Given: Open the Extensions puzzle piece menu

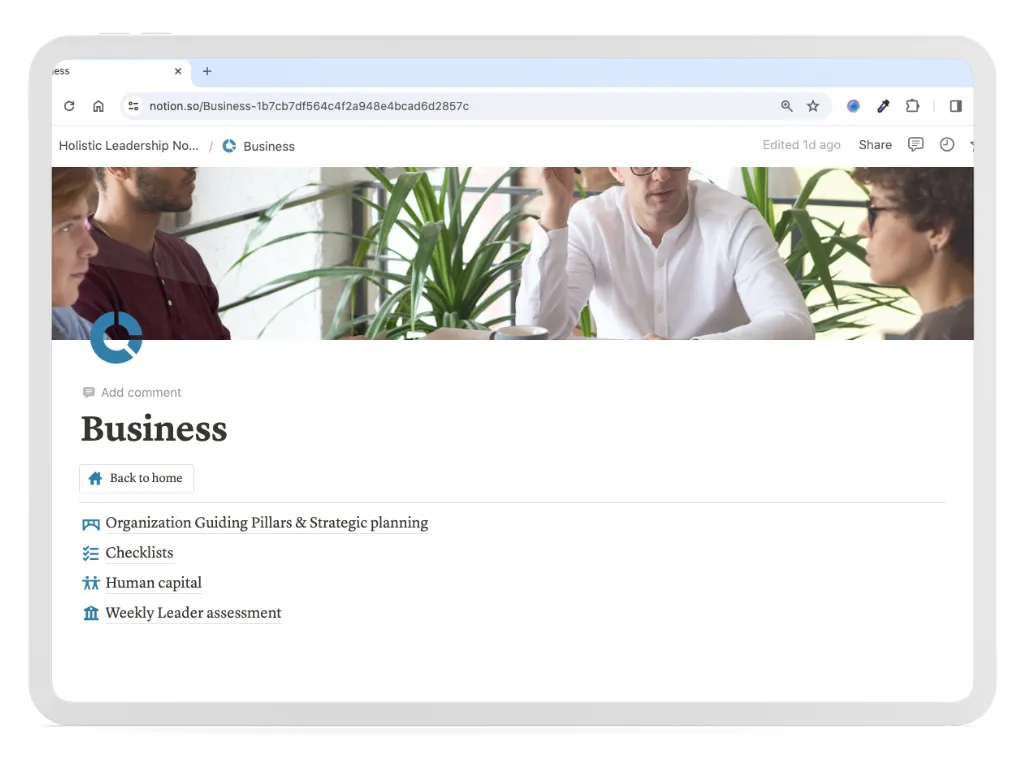Looking at the screenshot, I should tap(912, 106).
